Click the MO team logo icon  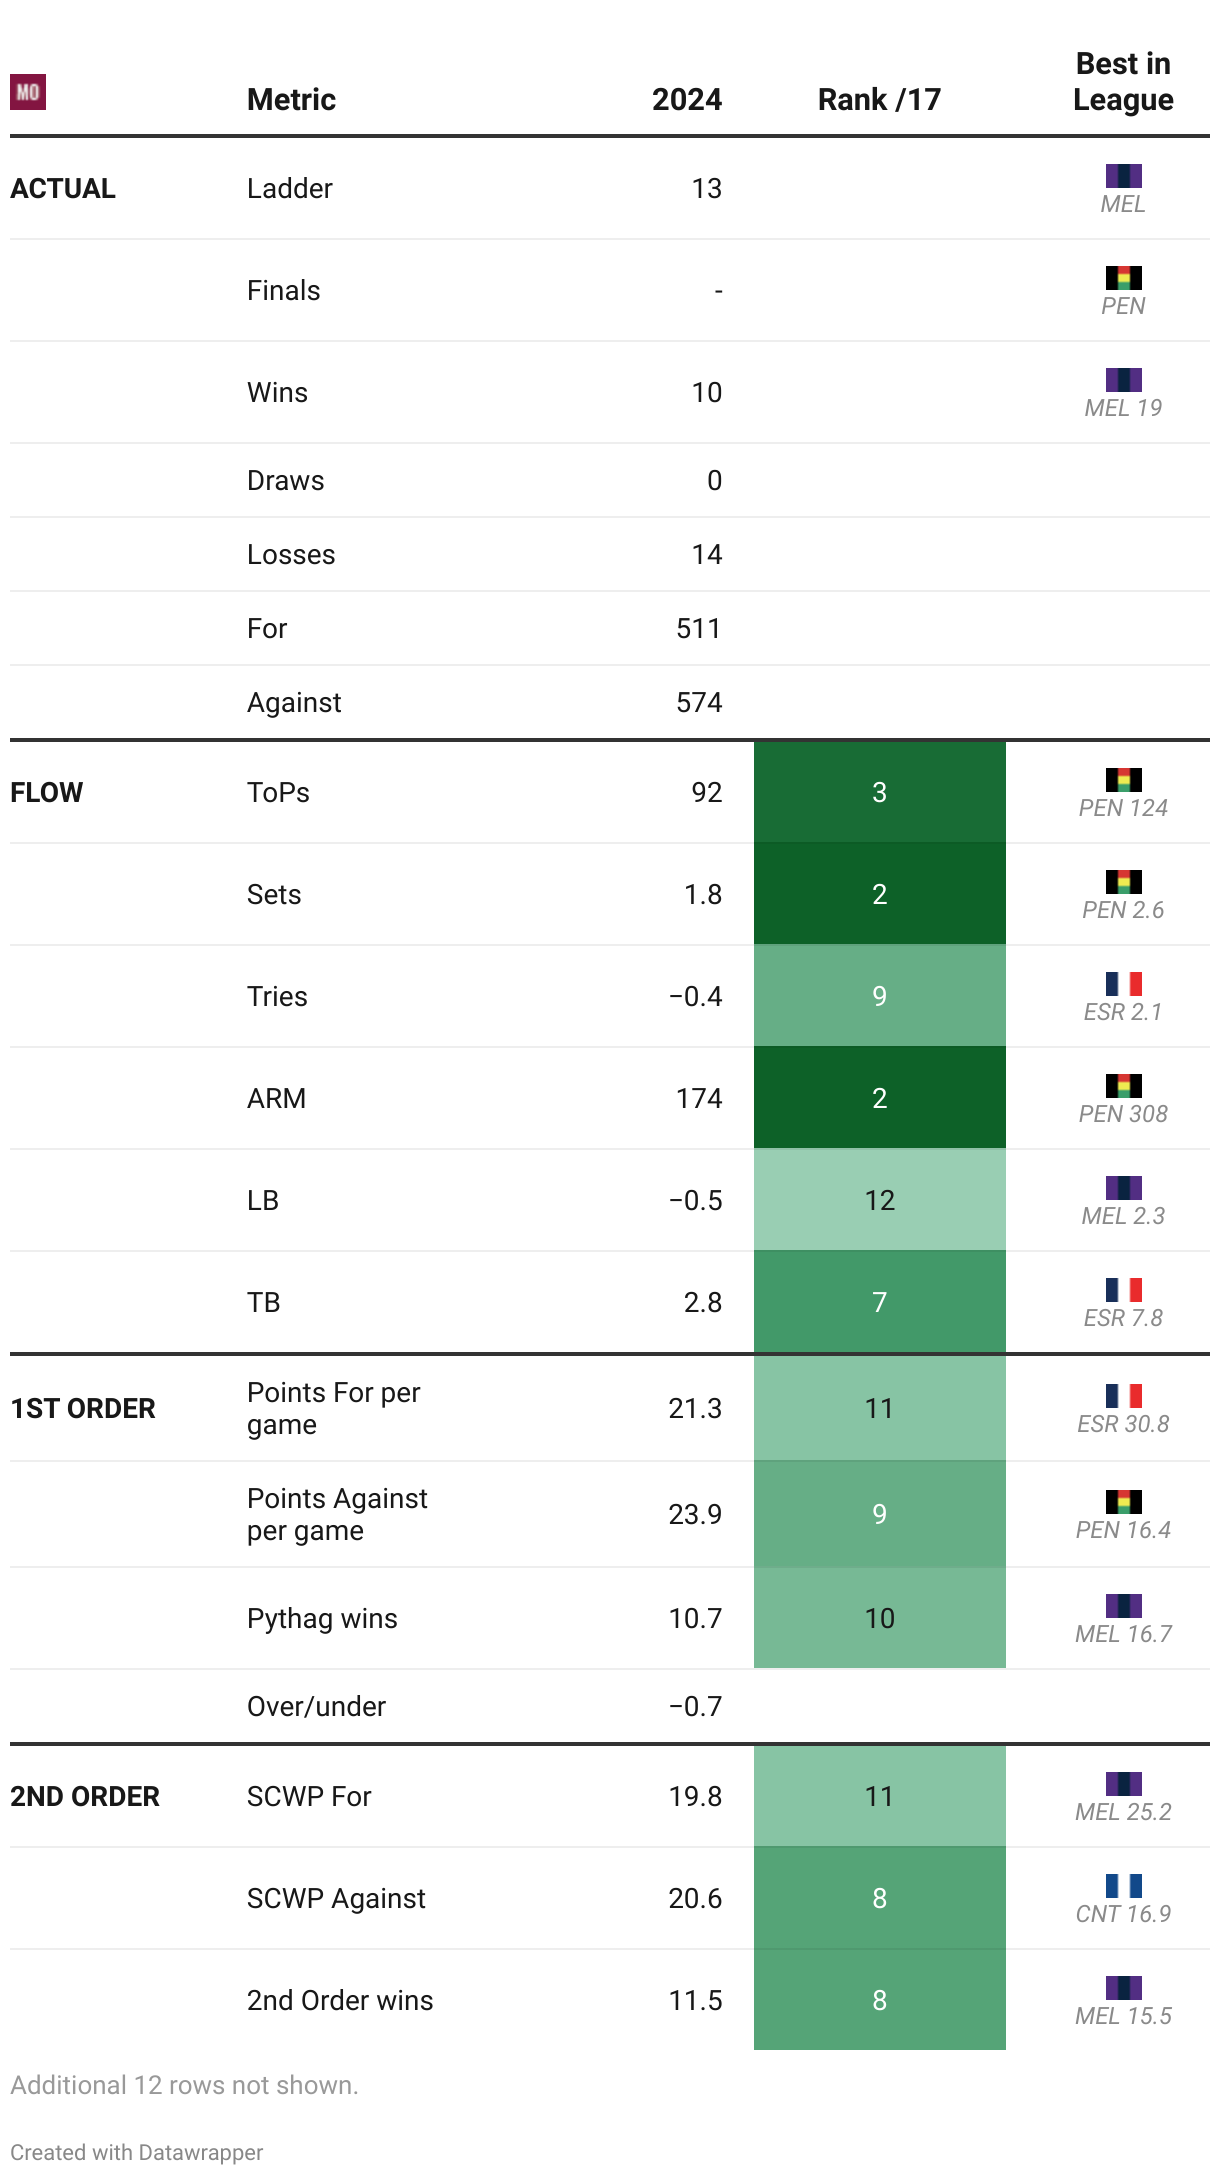point(28,92)
